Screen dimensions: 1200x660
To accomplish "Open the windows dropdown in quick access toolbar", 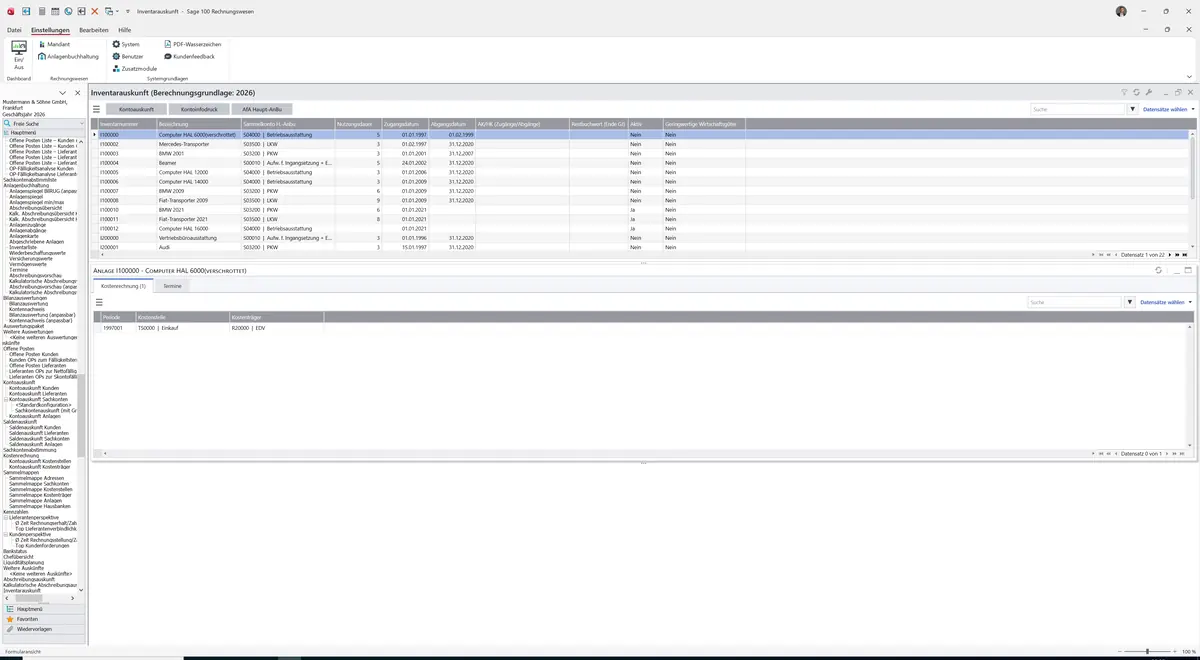I will coord(110,11).
